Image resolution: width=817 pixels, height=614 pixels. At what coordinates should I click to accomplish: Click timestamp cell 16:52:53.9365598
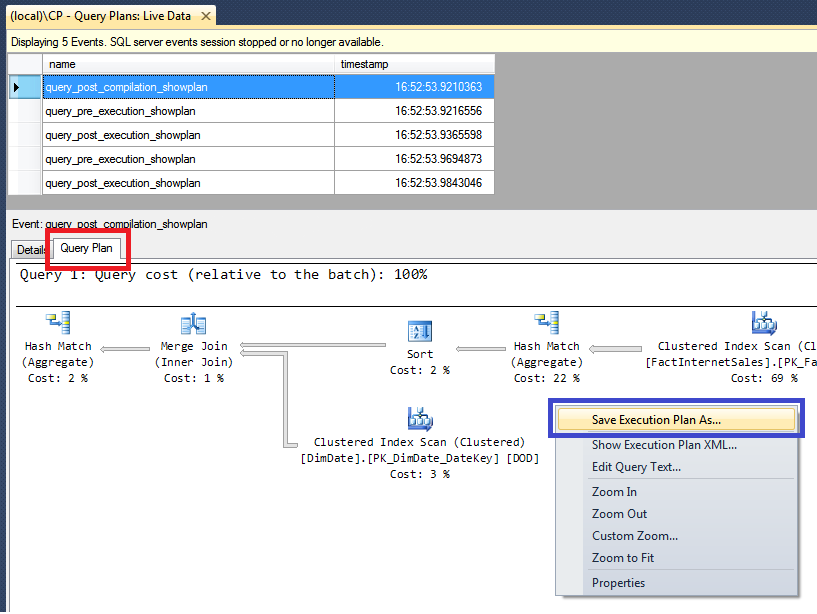point(414,135)
